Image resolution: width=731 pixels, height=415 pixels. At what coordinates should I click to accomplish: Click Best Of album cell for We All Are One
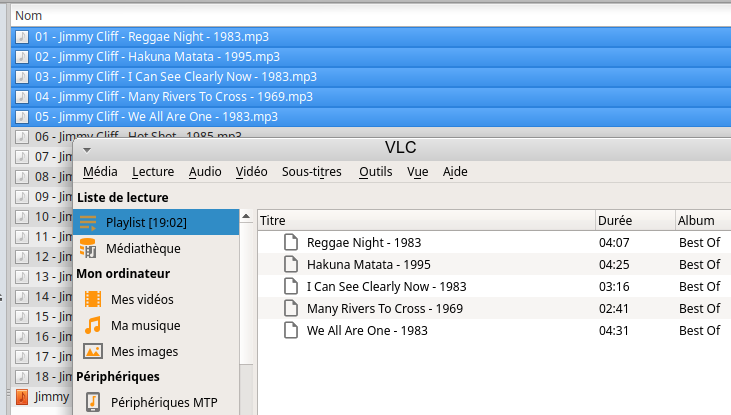(x=700, y=330)
